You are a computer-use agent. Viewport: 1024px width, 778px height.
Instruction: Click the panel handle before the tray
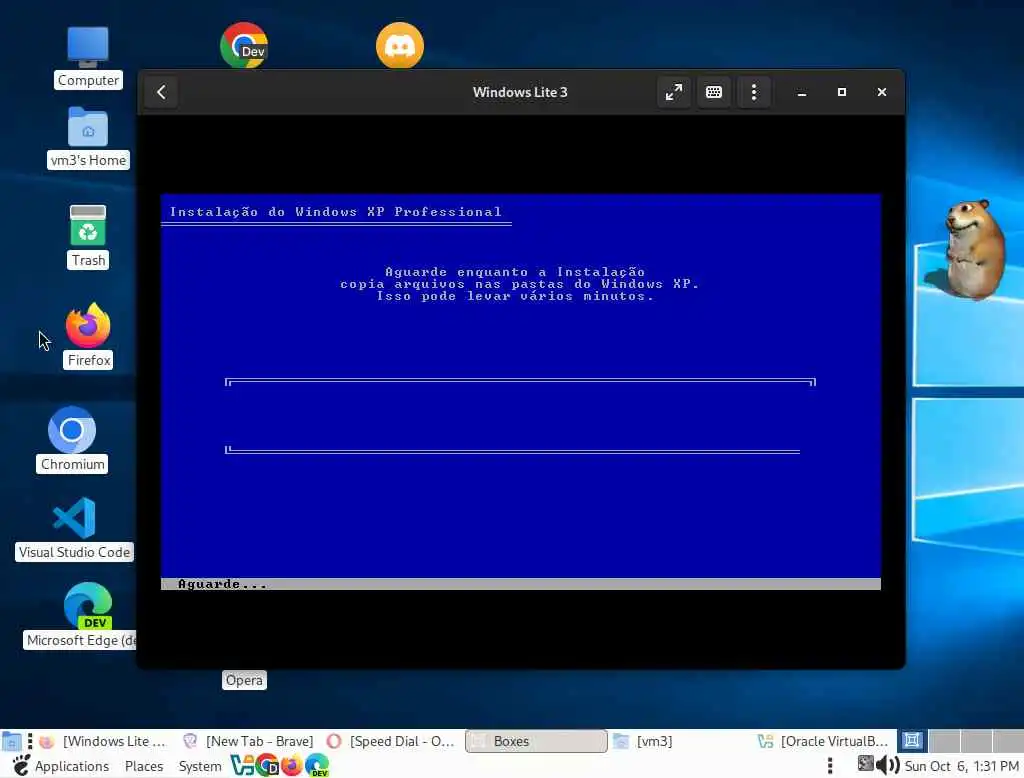829,766
